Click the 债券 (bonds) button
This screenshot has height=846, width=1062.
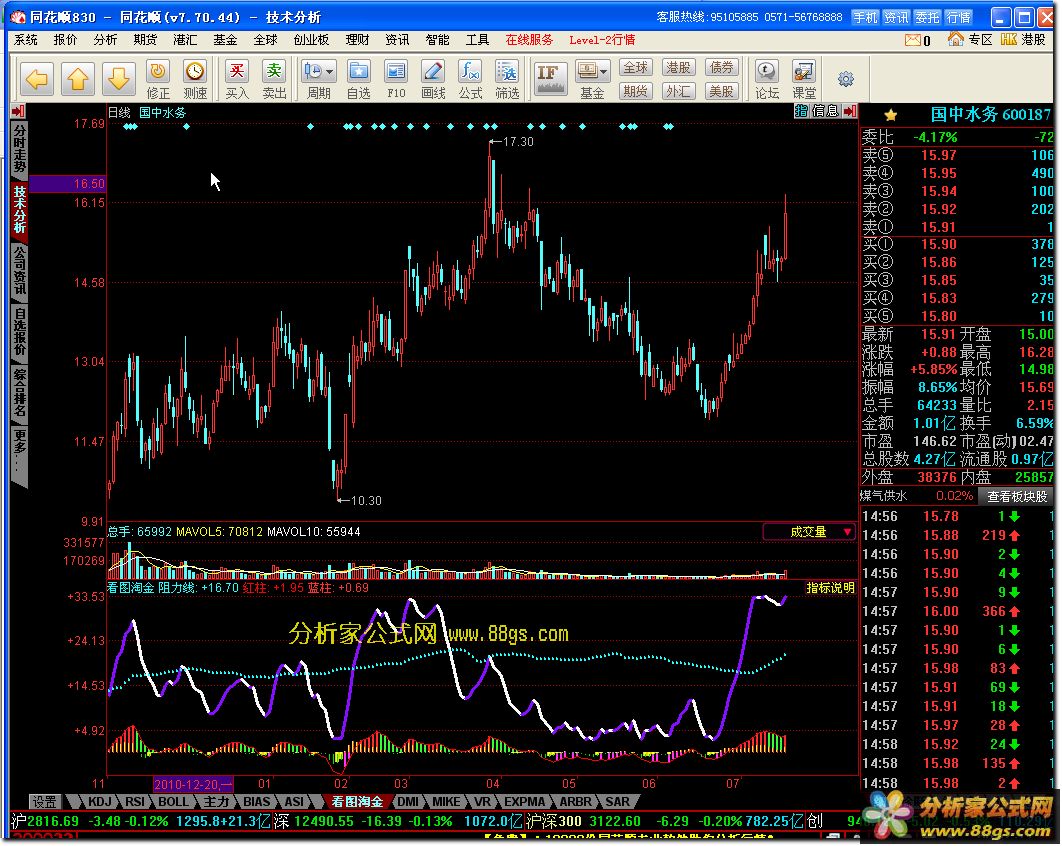click(x=721, y=68)
